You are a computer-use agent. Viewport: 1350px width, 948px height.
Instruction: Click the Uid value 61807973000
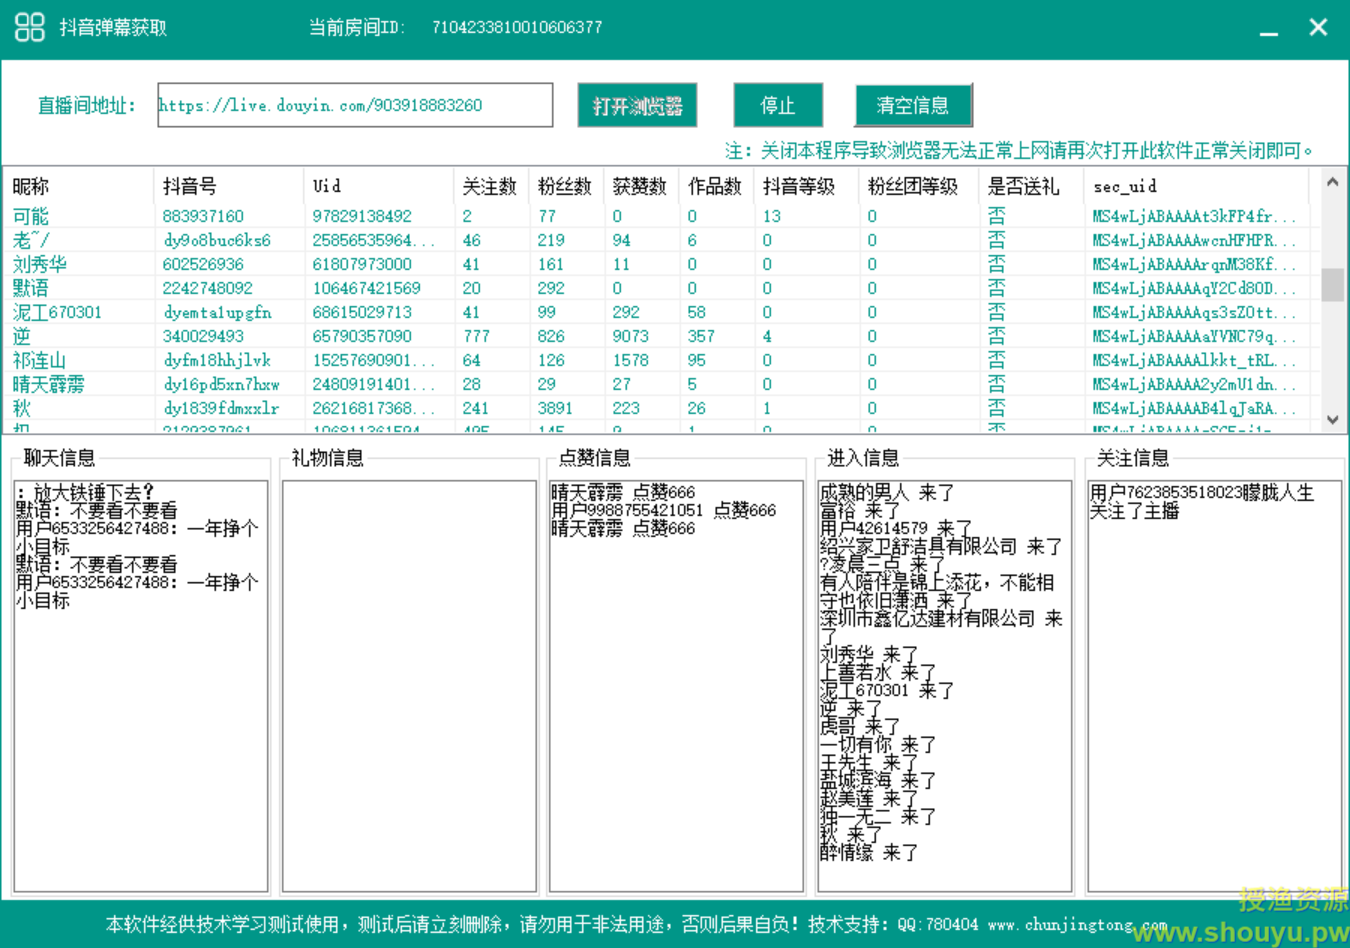362,264
